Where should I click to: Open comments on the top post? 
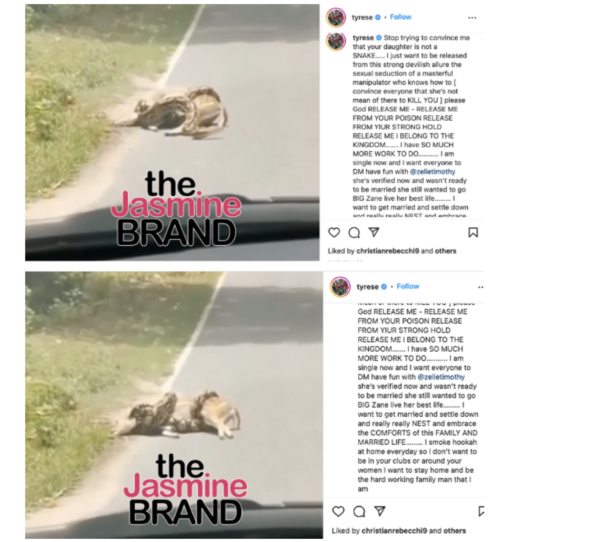(354, 232)
